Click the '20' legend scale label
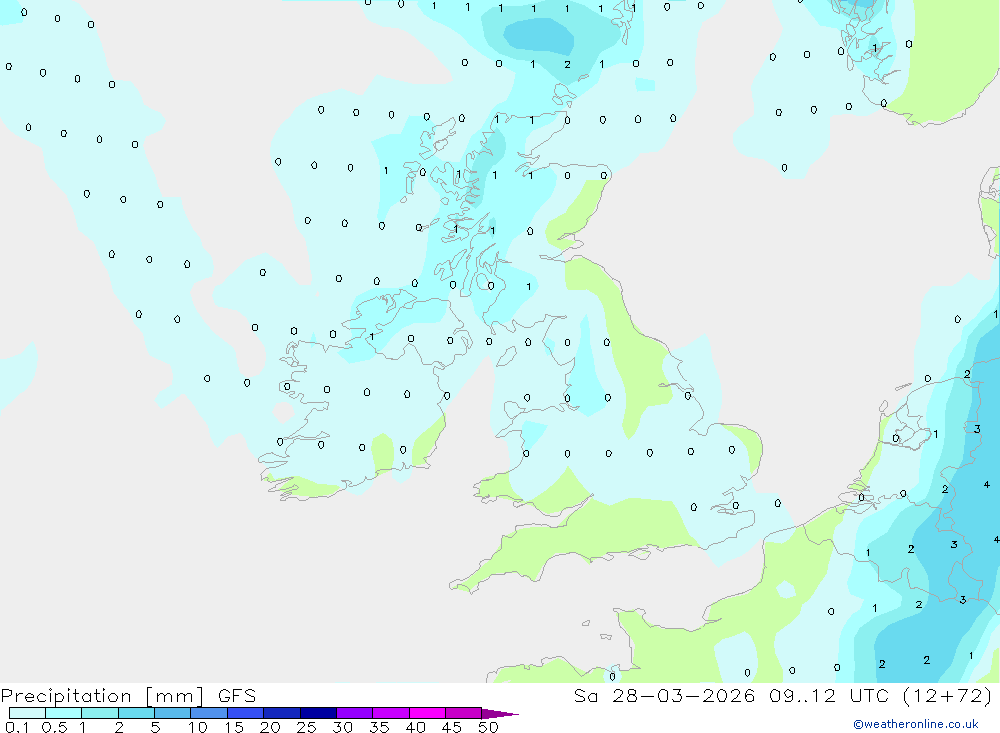 pos(270,727)
